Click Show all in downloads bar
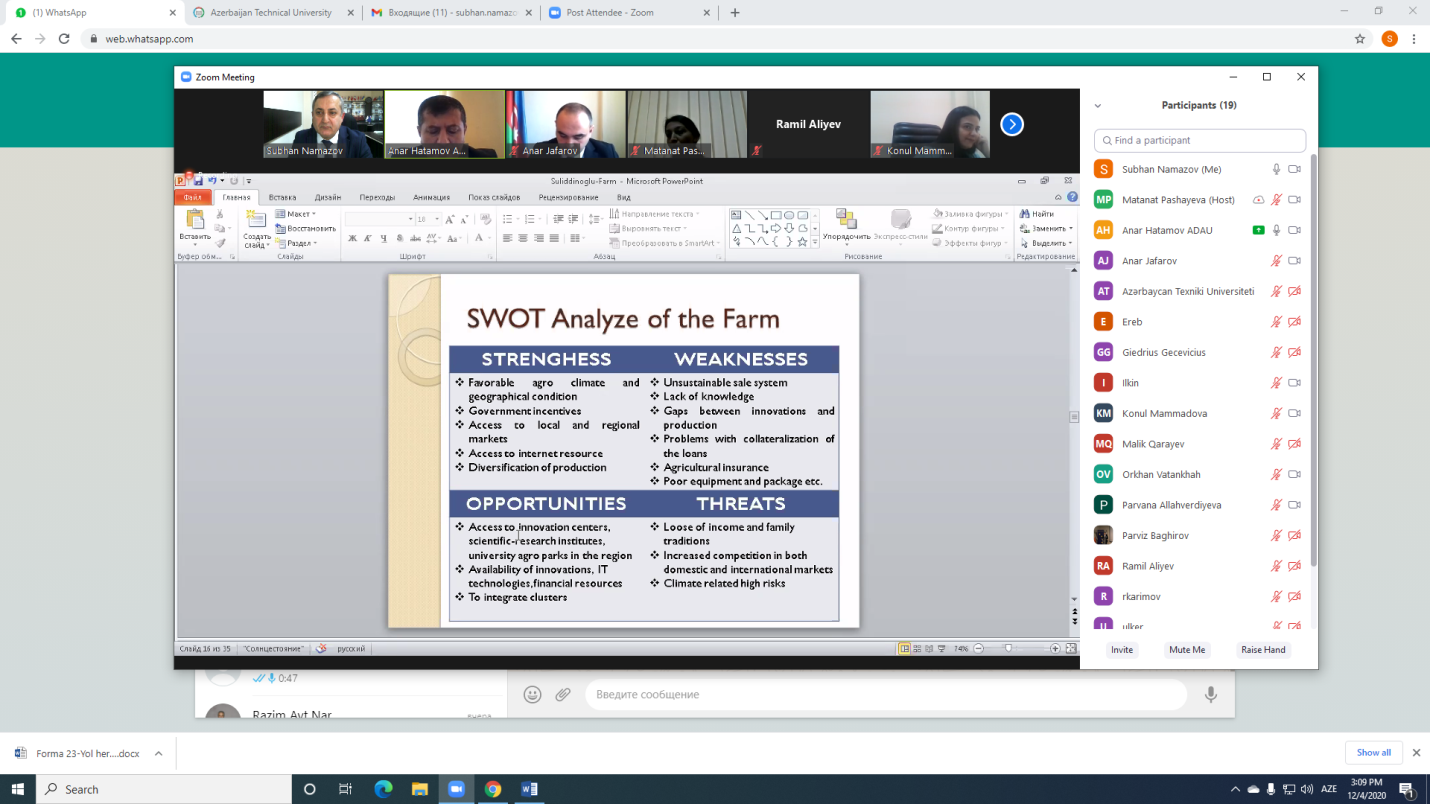Screen dimensions: 1430x804 [x=1373, y=753]
